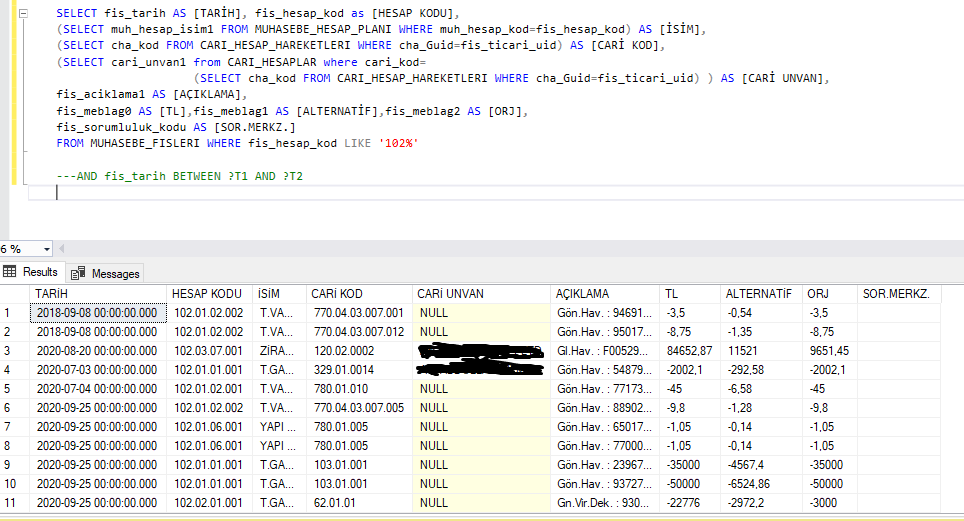Select the TARİH column header
This screenshot has width=964, height=521.
[x=98, y=294]
